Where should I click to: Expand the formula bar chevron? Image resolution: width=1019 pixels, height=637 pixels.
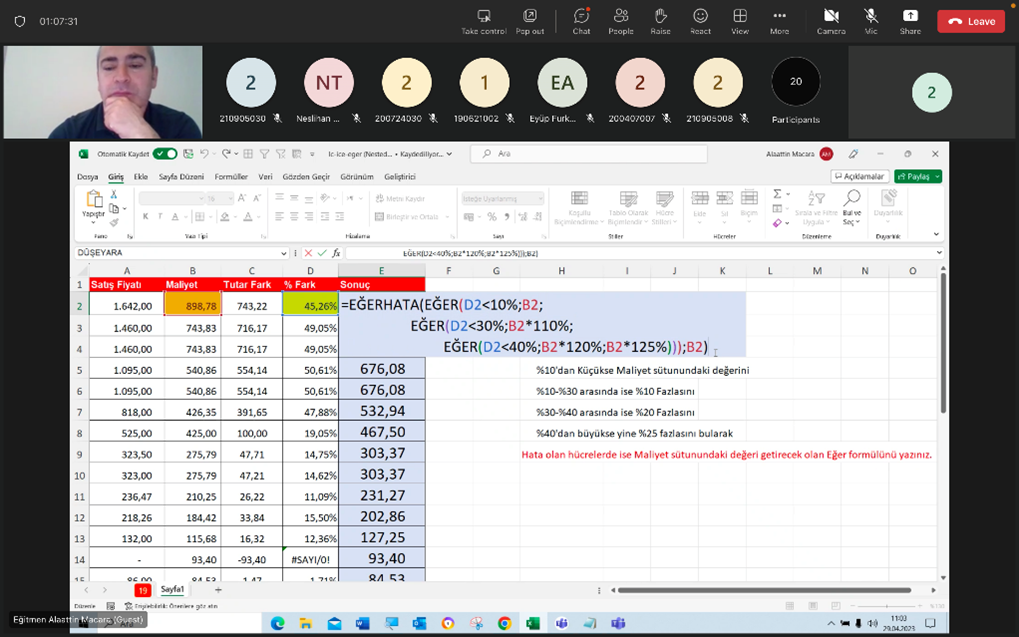(x=939, y=254)
